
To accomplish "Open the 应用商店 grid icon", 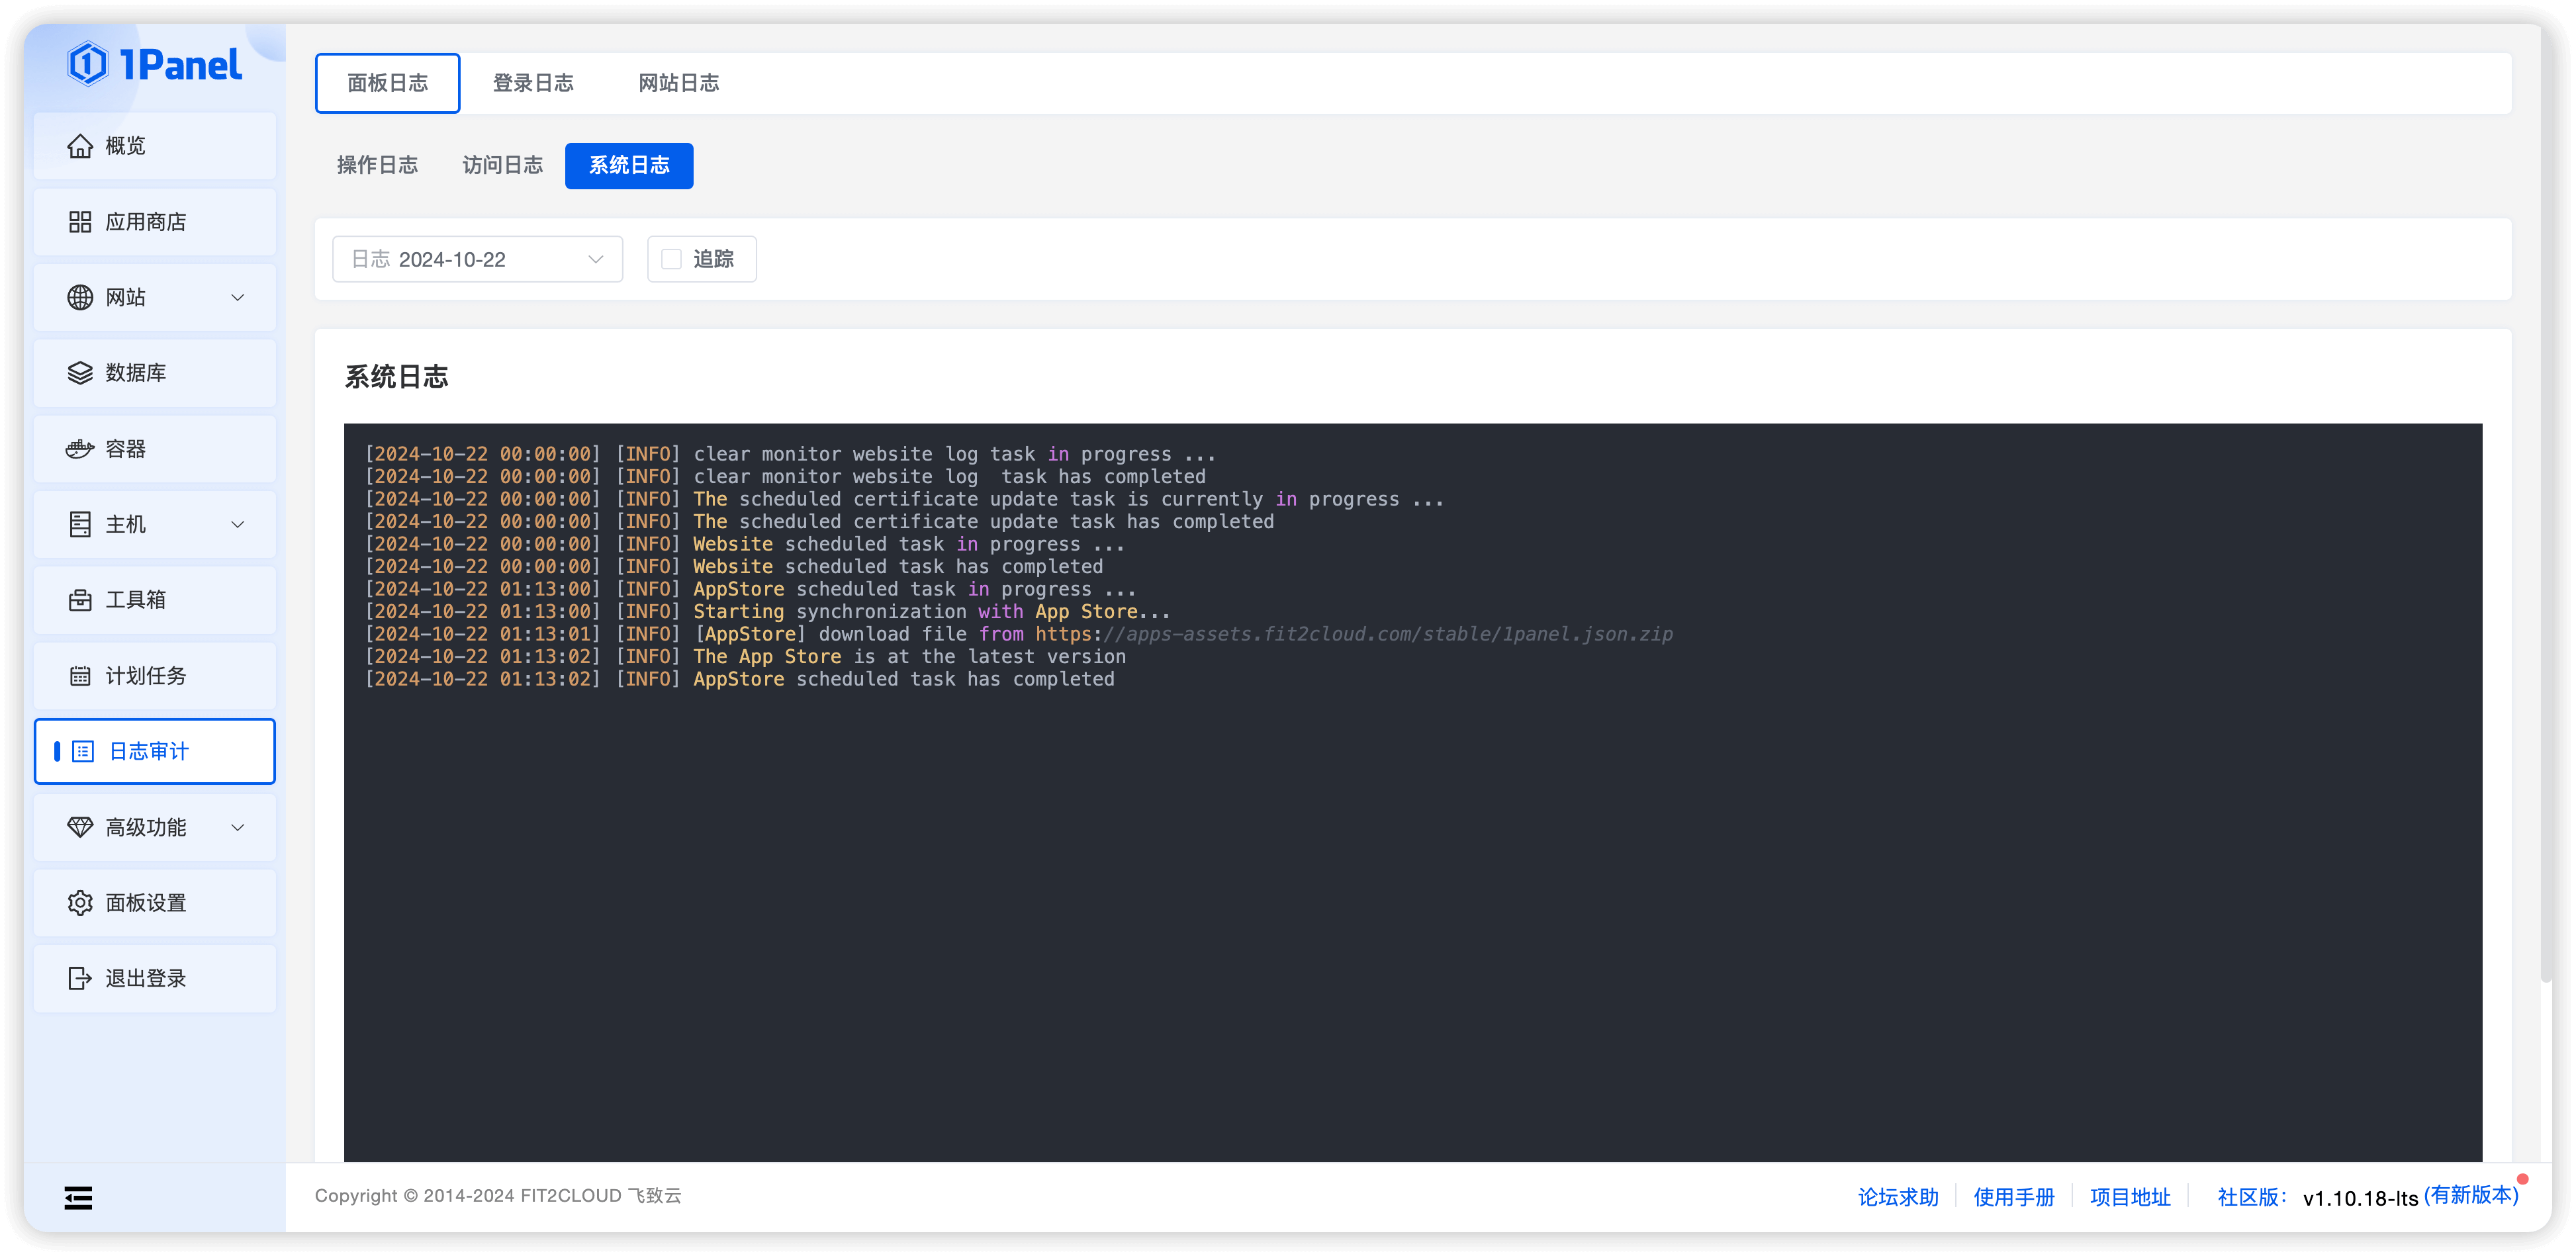I will pyautogui.click(x=80, y=222).
